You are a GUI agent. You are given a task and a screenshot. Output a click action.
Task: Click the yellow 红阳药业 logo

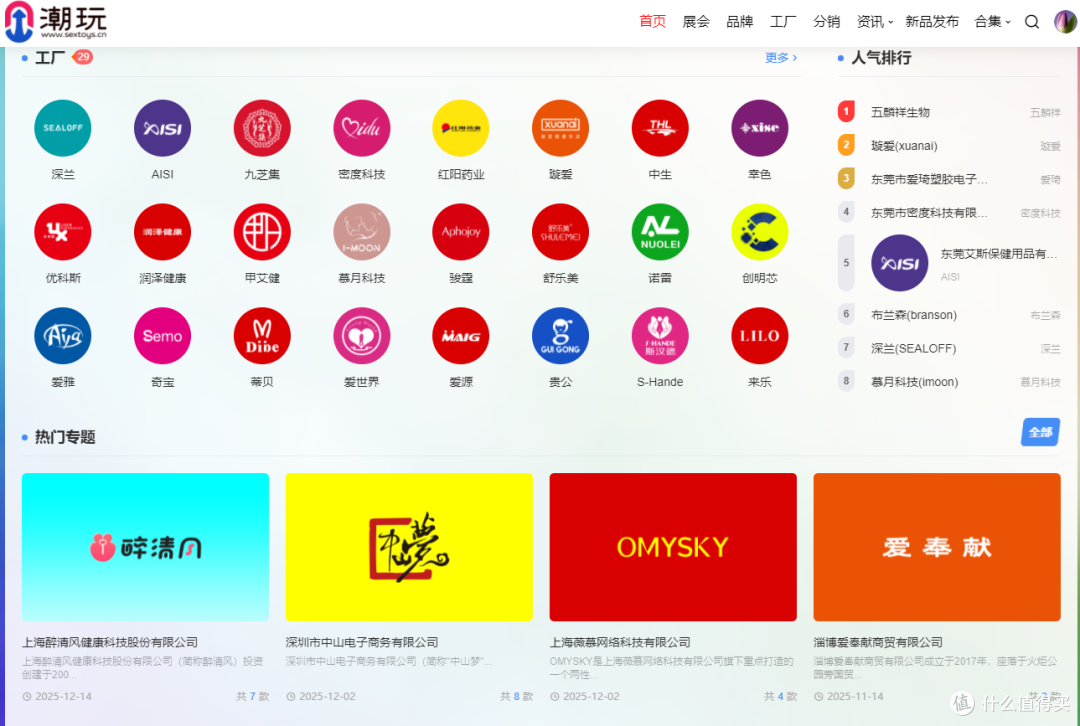tap(461, 128)
